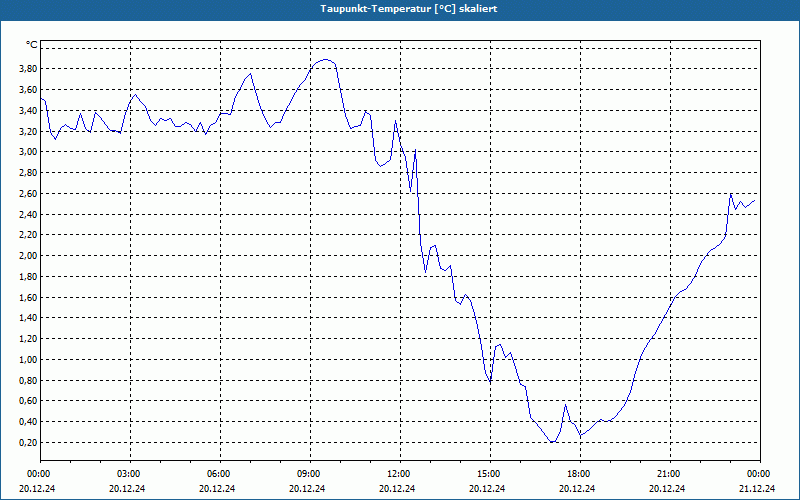Screen dimensions: 800x500
Task: Select the 1,20 y-axis value
Action: point(29,339)
